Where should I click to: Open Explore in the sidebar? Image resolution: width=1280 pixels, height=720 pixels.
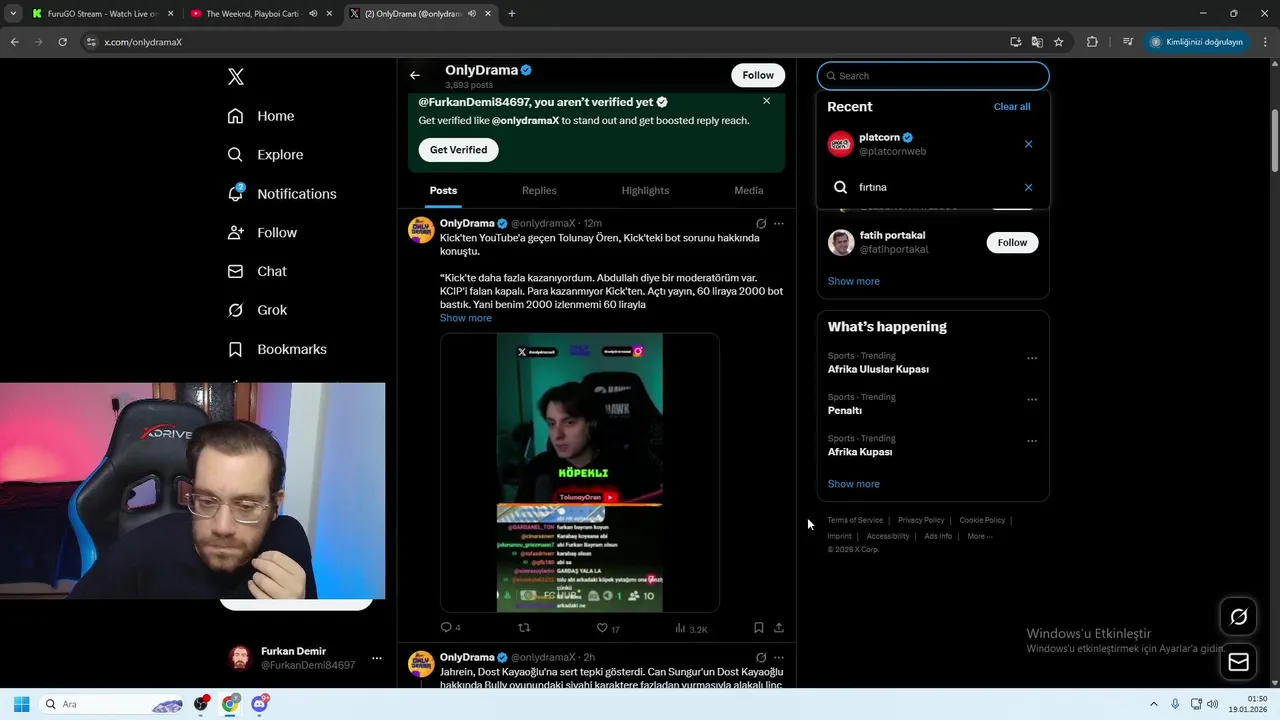[x=265, y=155]
